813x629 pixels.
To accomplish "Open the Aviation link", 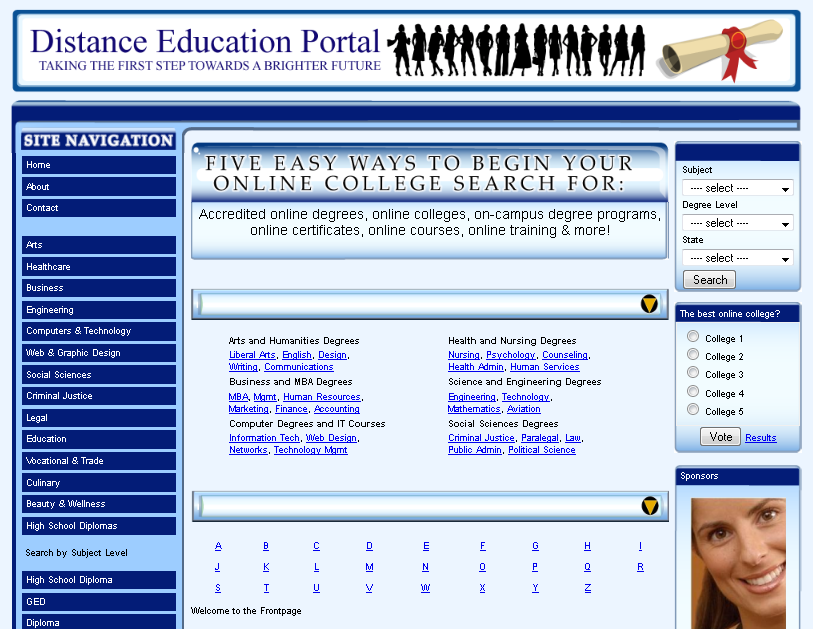I will (524, 409).
